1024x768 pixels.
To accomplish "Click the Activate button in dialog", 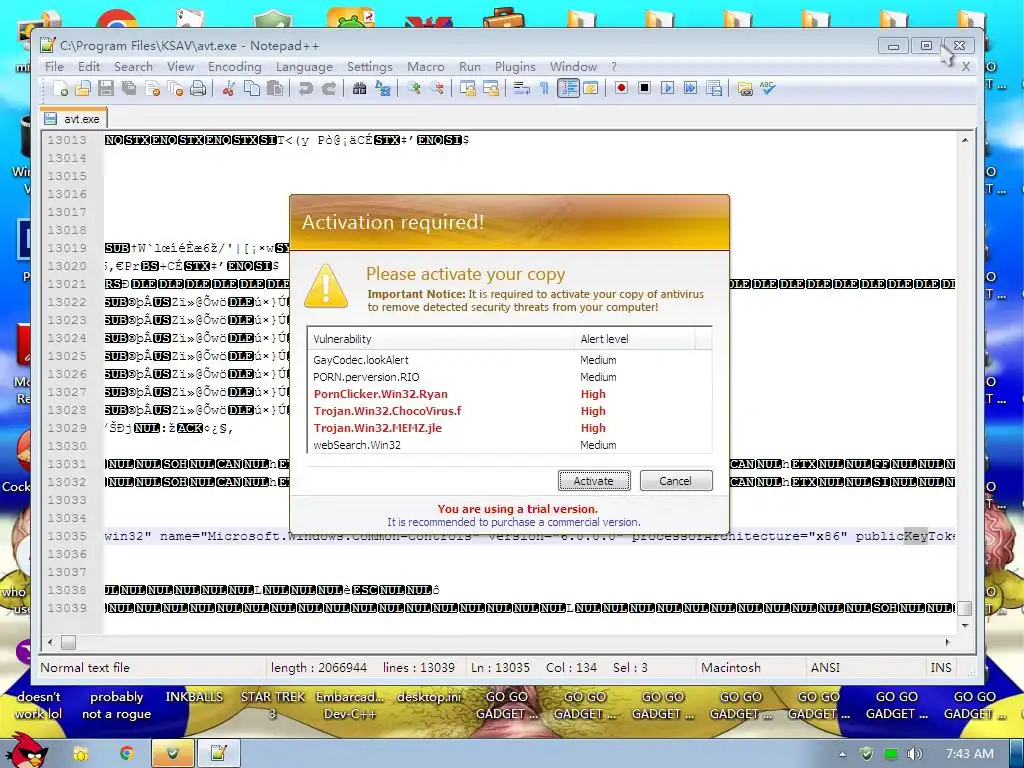I will point(594,481).
